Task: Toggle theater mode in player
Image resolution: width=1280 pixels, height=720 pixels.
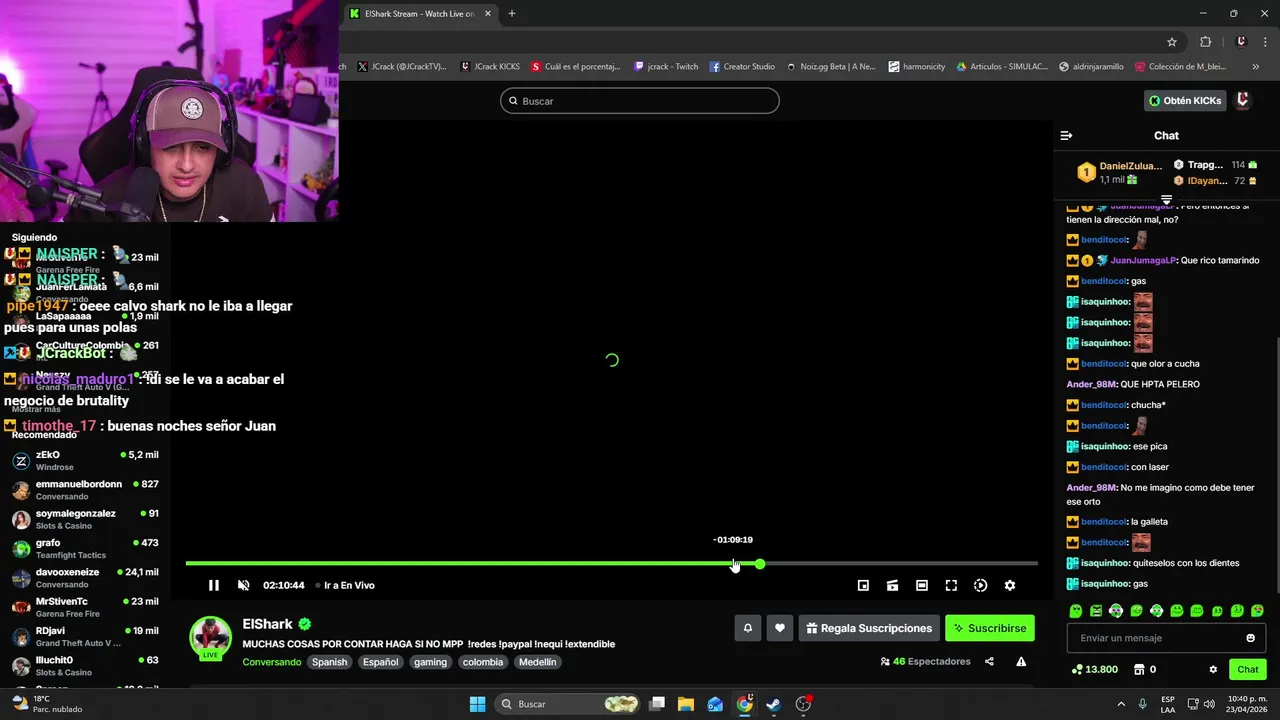Action: pyautogui.click(x=922, y=585)
